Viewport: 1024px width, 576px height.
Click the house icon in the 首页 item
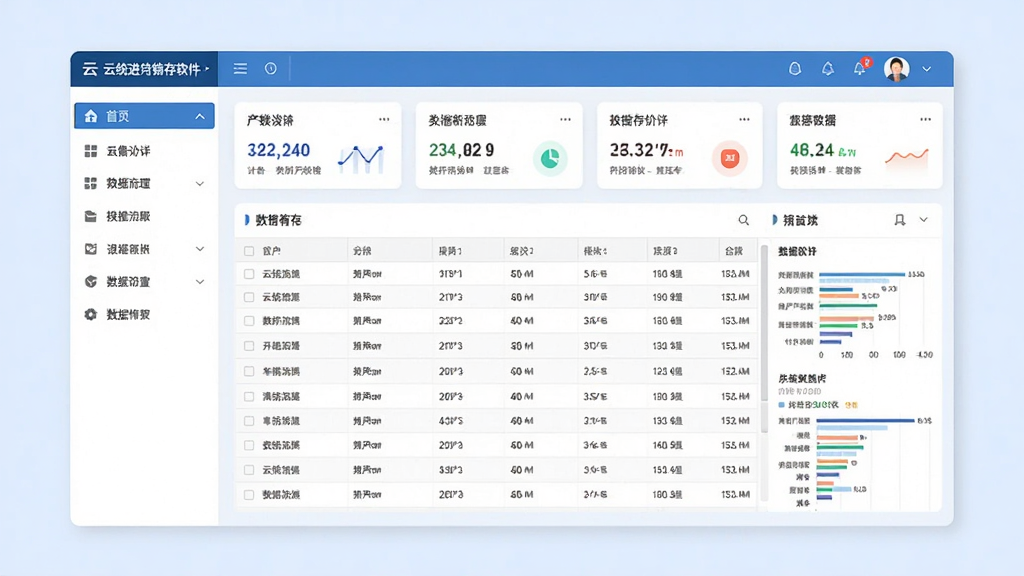(x=91, y=116)
